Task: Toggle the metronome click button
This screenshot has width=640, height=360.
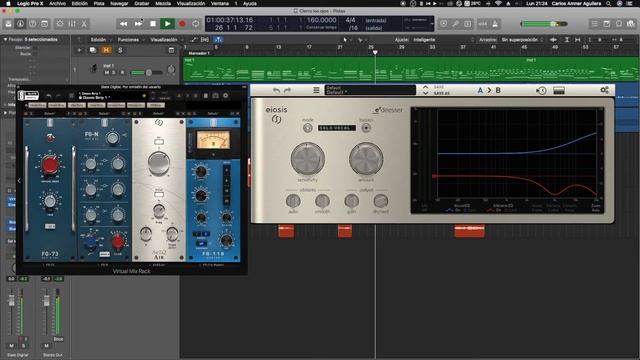Action: 495,24
